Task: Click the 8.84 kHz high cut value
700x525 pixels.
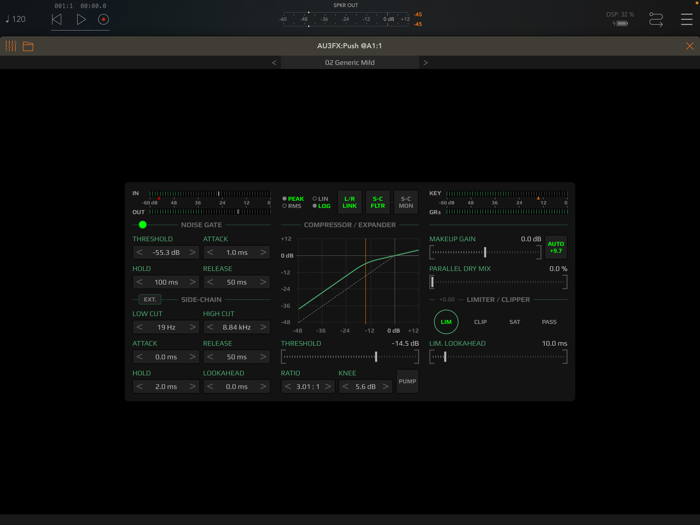Action: [x=237, y=327]
